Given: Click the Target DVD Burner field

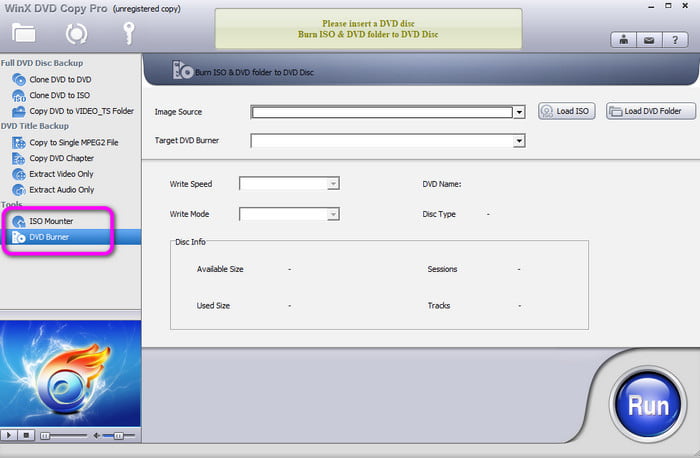Looking at the screenshot, I should pos(382,141).
